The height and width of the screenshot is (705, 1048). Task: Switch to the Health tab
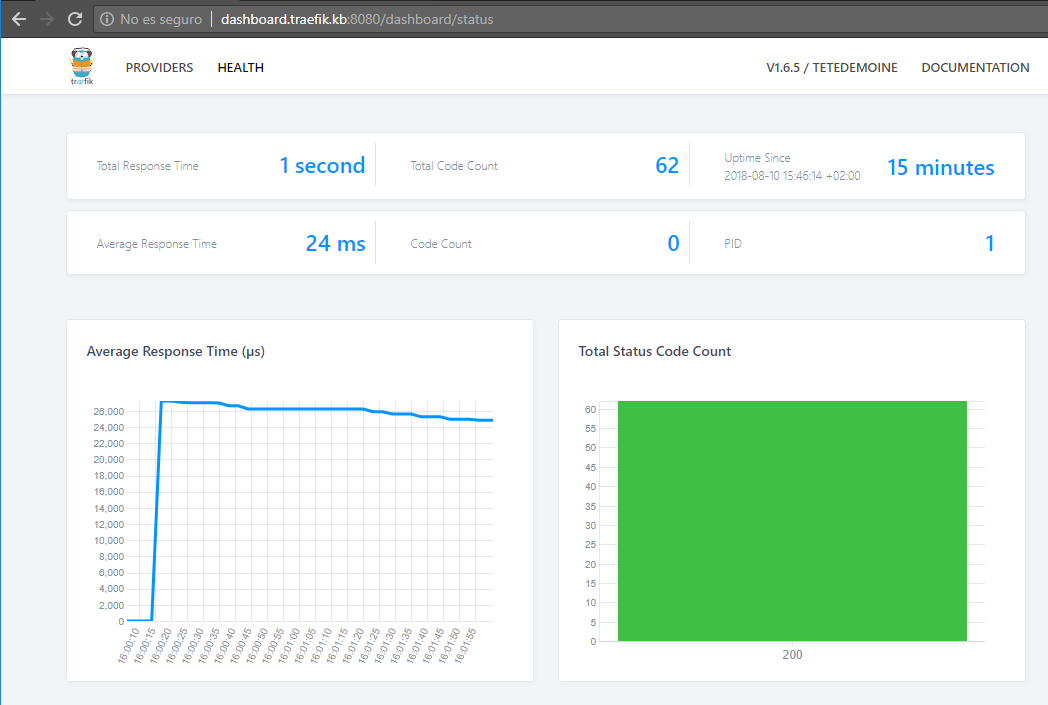coord(241,67)
